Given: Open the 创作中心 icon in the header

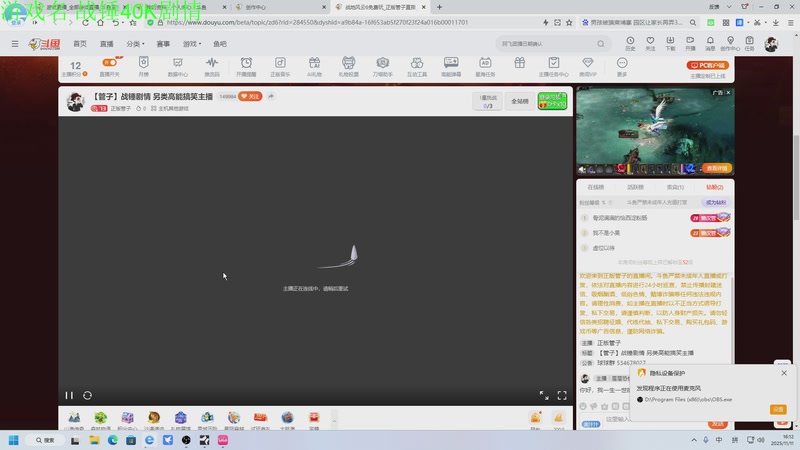Looking at the screenshot, I should point(730,43).
